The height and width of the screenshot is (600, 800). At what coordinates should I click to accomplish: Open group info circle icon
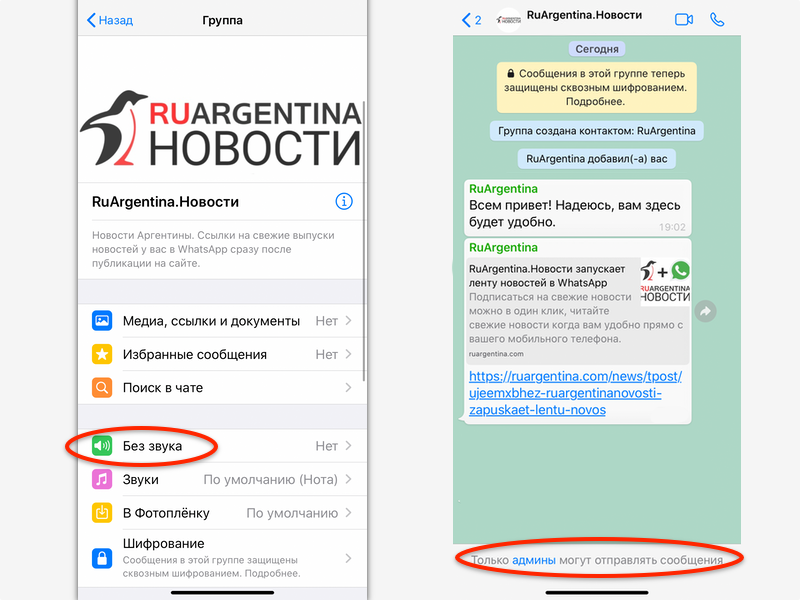coord(344,202)
